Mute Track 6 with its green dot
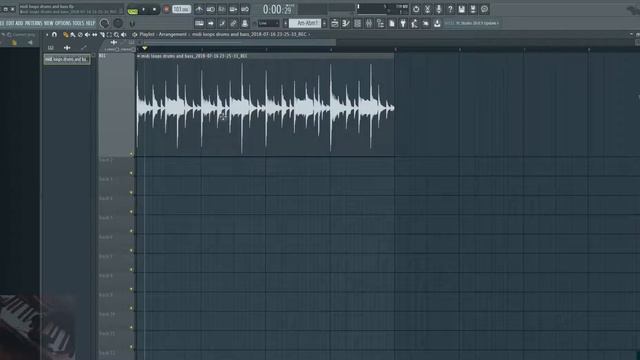640x360 pixels. (131, 250)
